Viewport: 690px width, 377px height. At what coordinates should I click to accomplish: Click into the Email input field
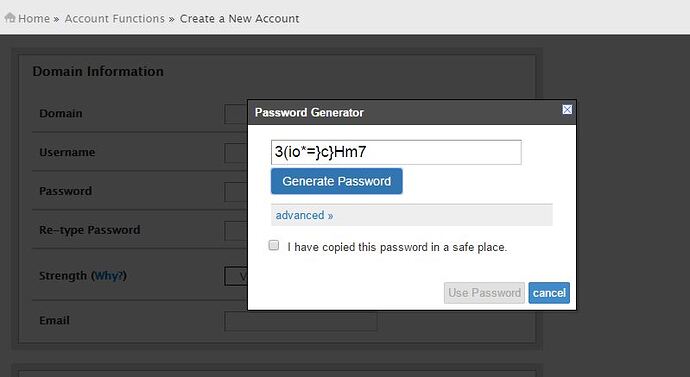click(301, 321)
